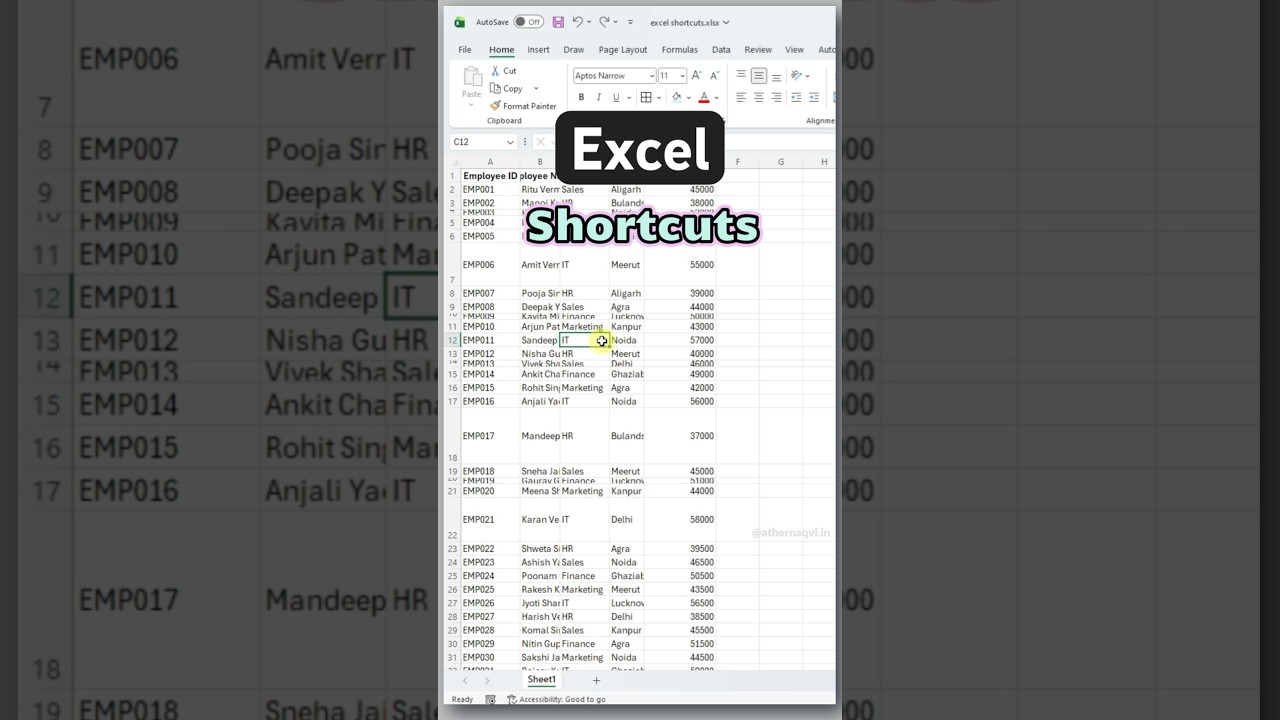Open the File tab
1280x720 pixels.
pyautogui.click(x=465, y=49)
